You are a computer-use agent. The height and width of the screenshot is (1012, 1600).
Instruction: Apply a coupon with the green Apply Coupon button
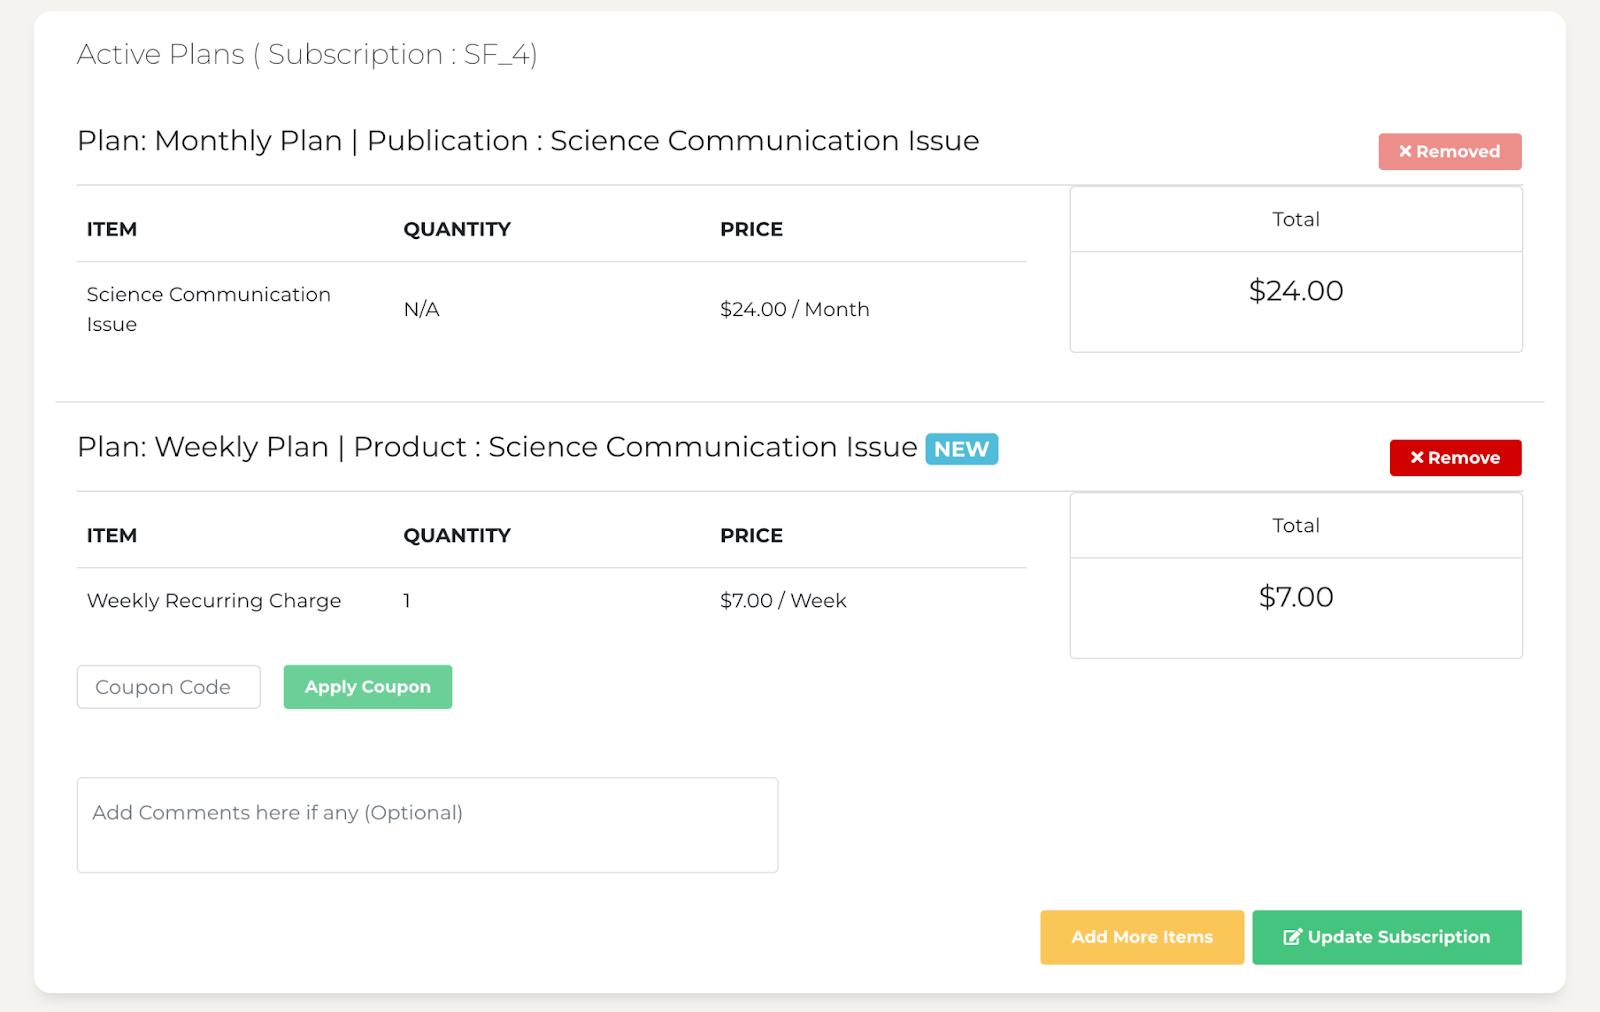(367, 686)
